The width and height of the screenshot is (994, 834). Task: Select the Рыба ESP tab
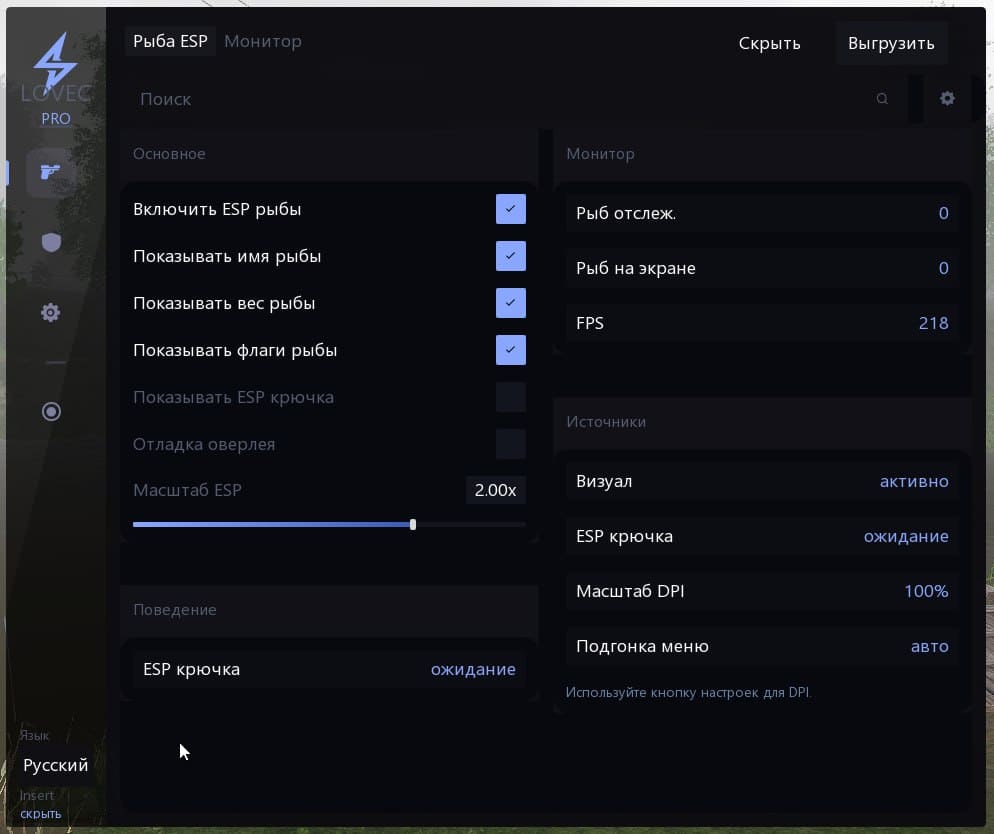(x=170, y=41)
